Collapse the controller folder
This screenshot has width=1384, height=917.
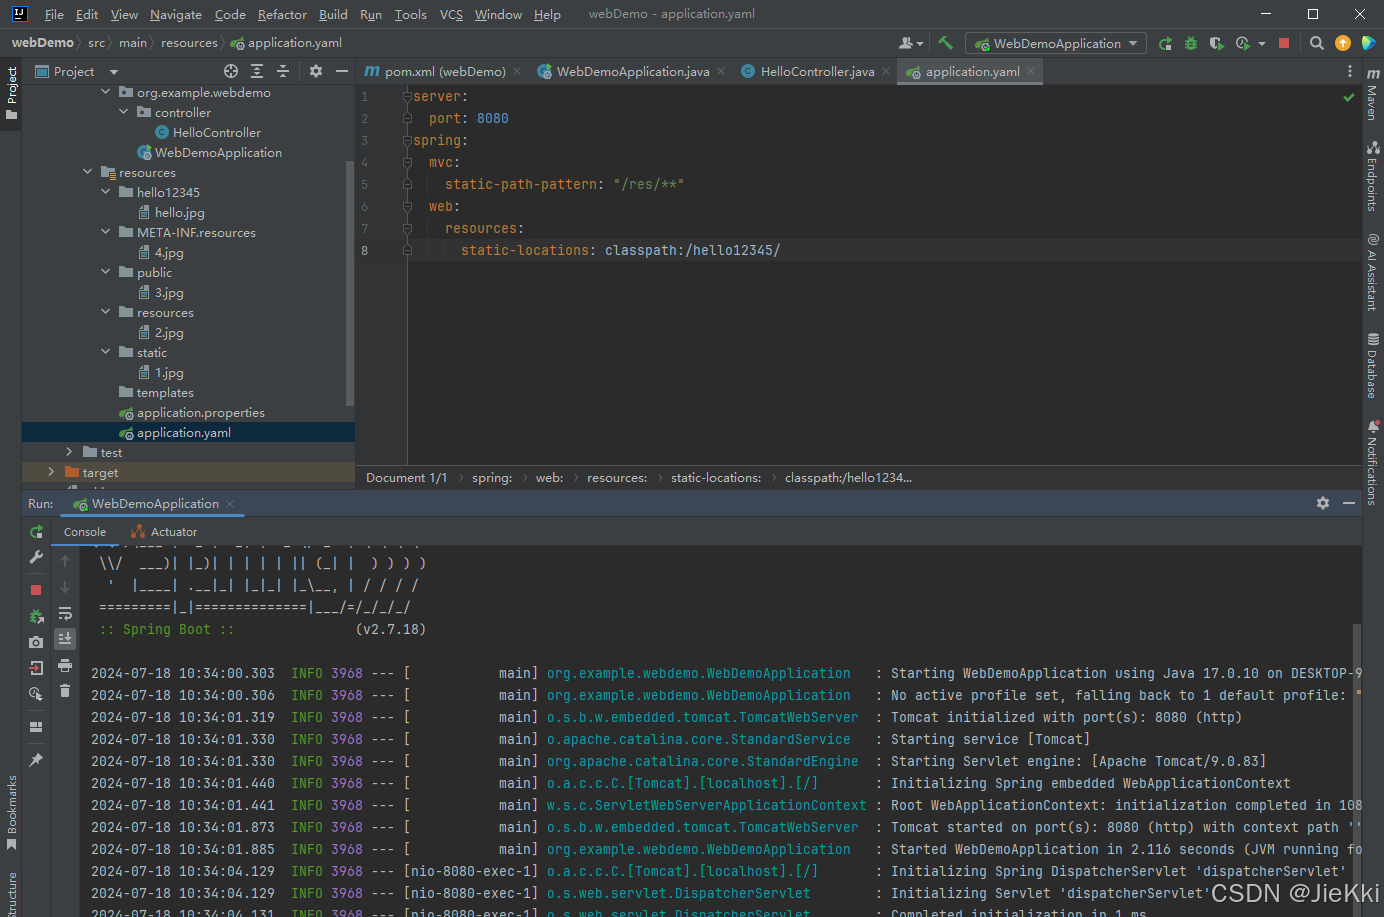(124, 112)
